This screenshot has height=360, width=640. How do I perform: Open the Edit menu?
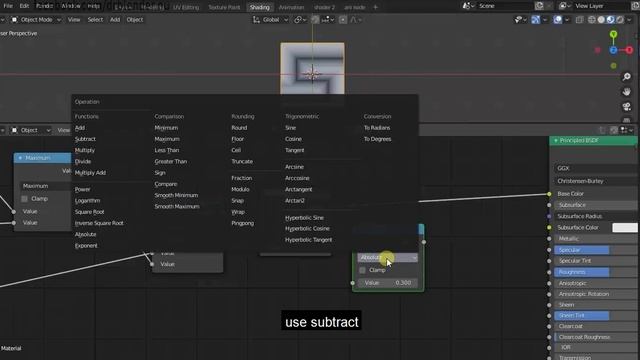pos(24,6)
